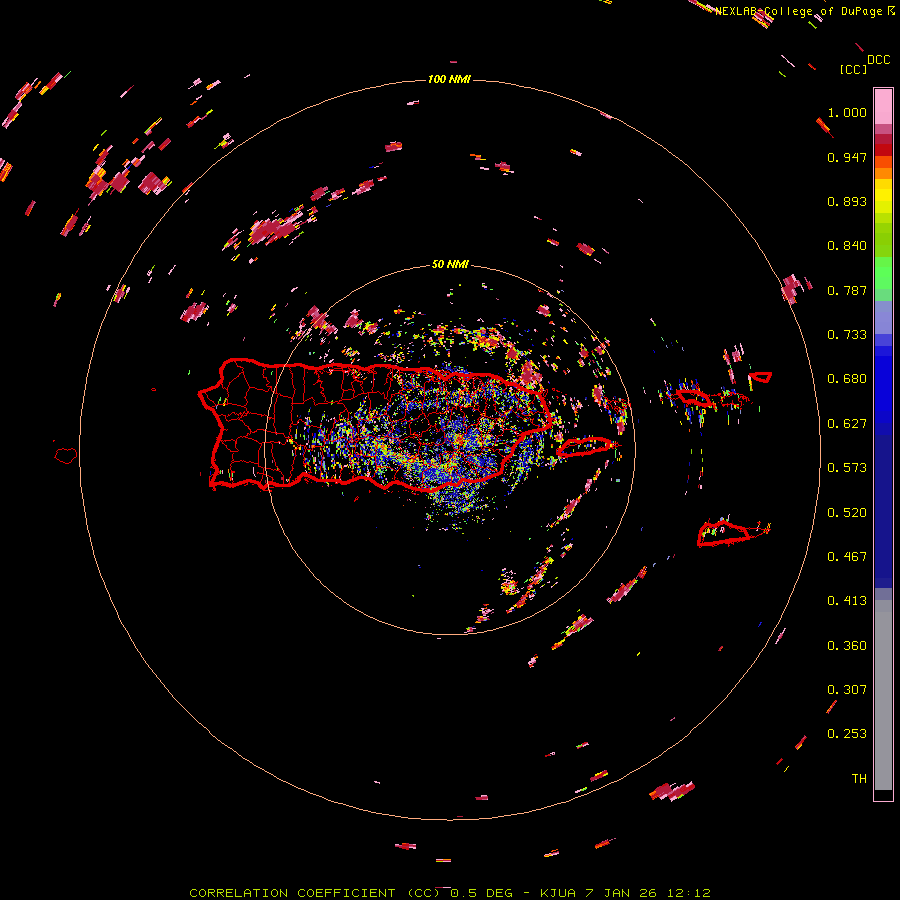The width and height of the screenshot is (900, 900).
Task: Select the 0.787 scale value
Action: 847,290
